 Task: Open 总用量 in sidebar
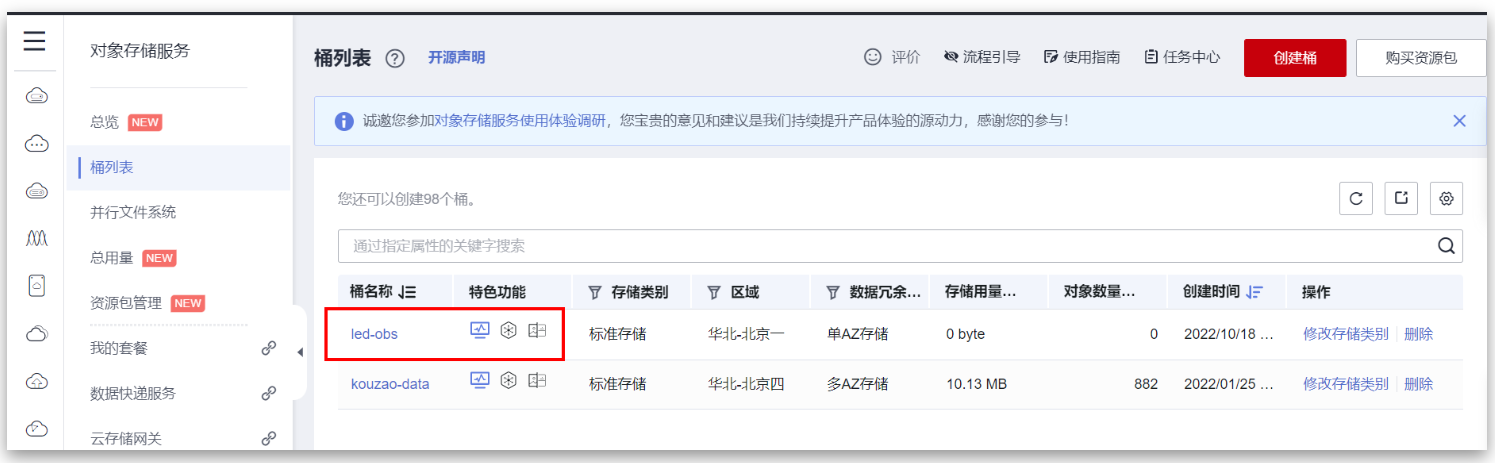tap(111, 258)
